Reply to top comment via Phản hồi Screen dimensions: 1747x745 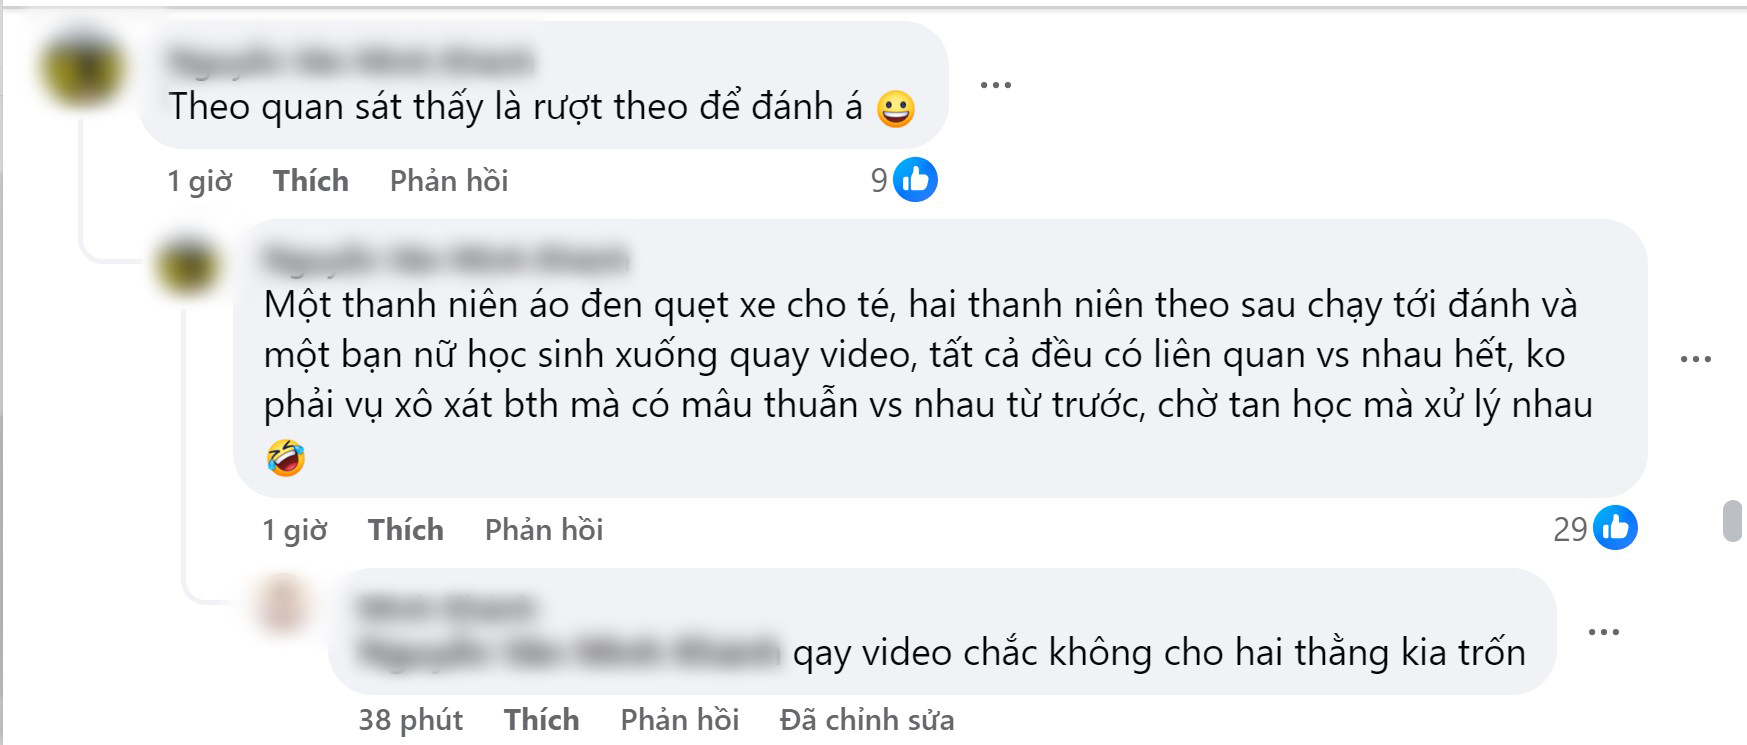(449, 181)
